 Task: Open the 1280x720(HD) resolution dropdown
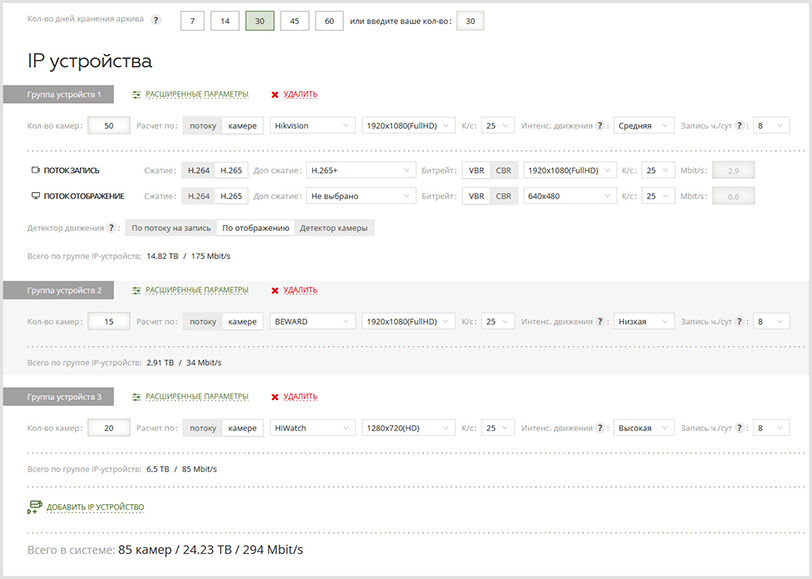(x=408, y=428)
